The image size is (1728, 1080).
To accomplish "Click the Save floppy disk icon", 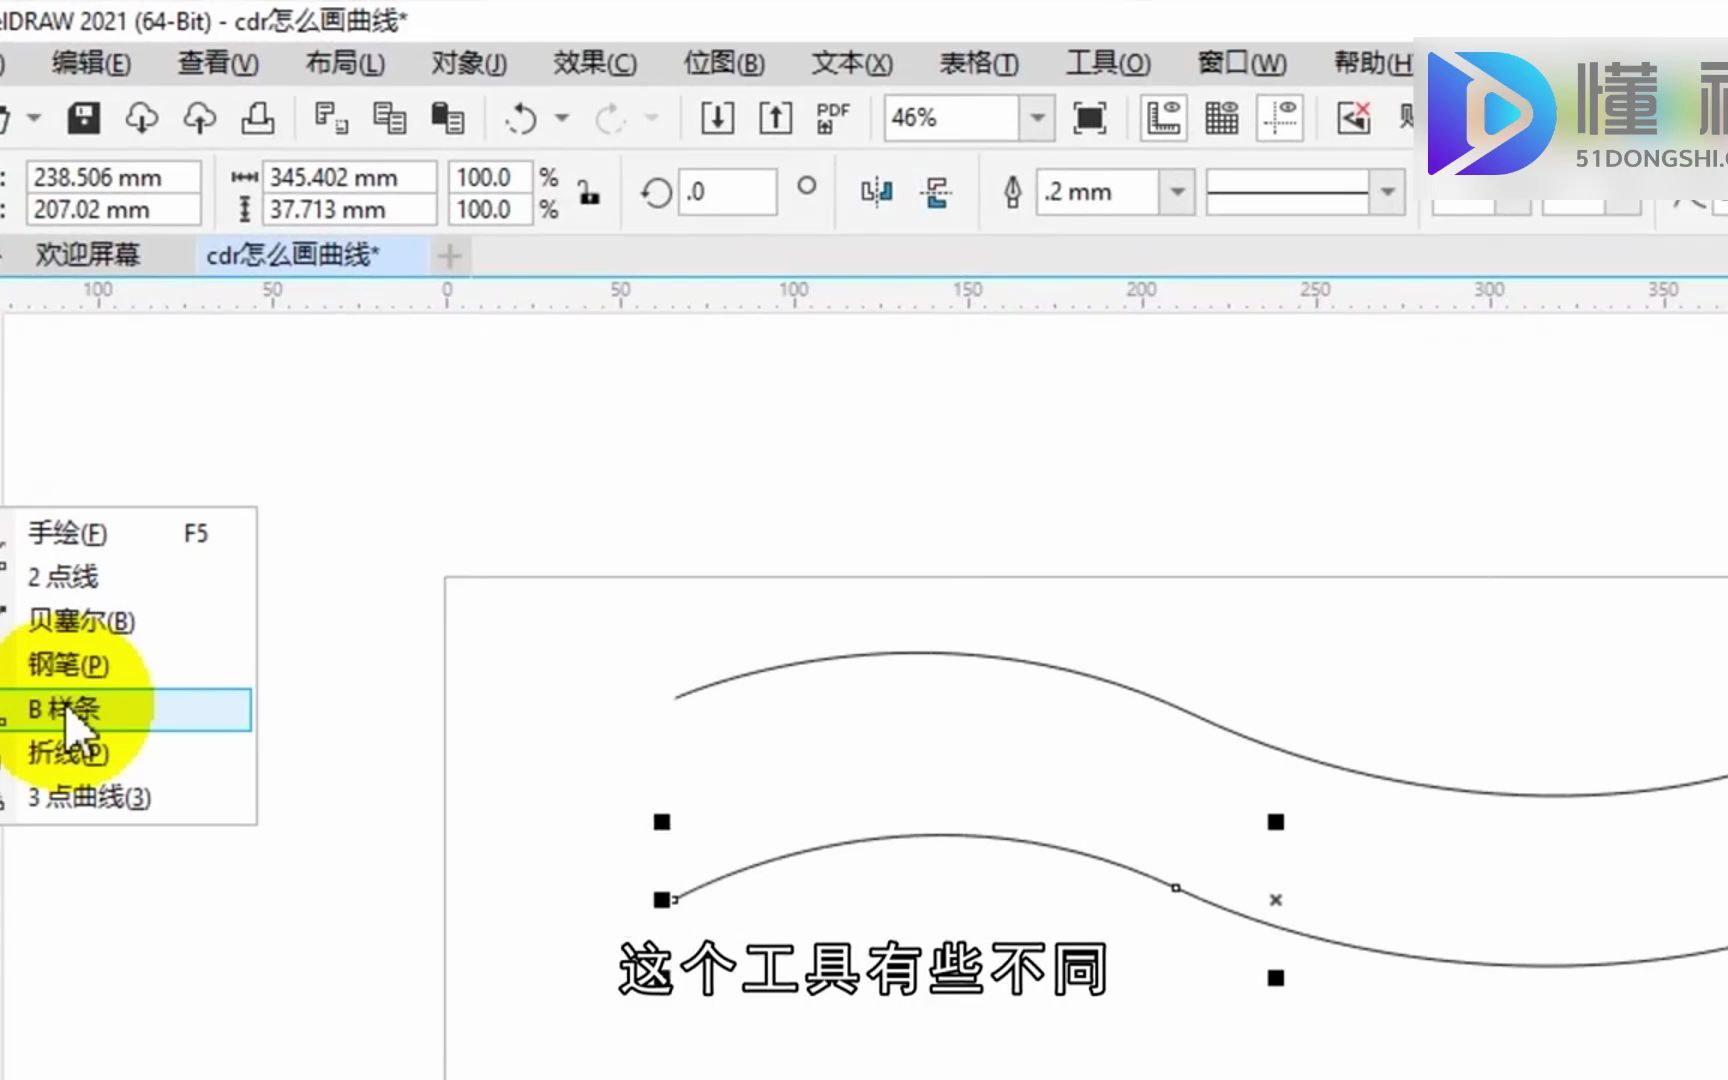I will [83, 118].
